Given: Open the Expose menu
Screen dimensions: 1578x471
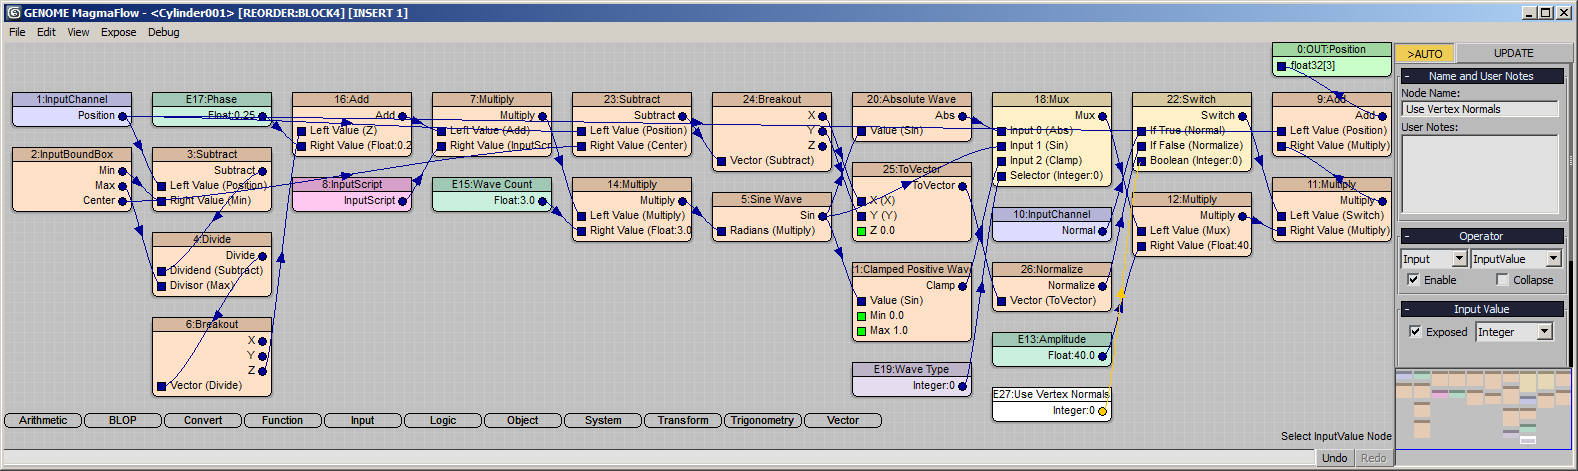Looking at the screenshot, I should click(x=118, y=32).
